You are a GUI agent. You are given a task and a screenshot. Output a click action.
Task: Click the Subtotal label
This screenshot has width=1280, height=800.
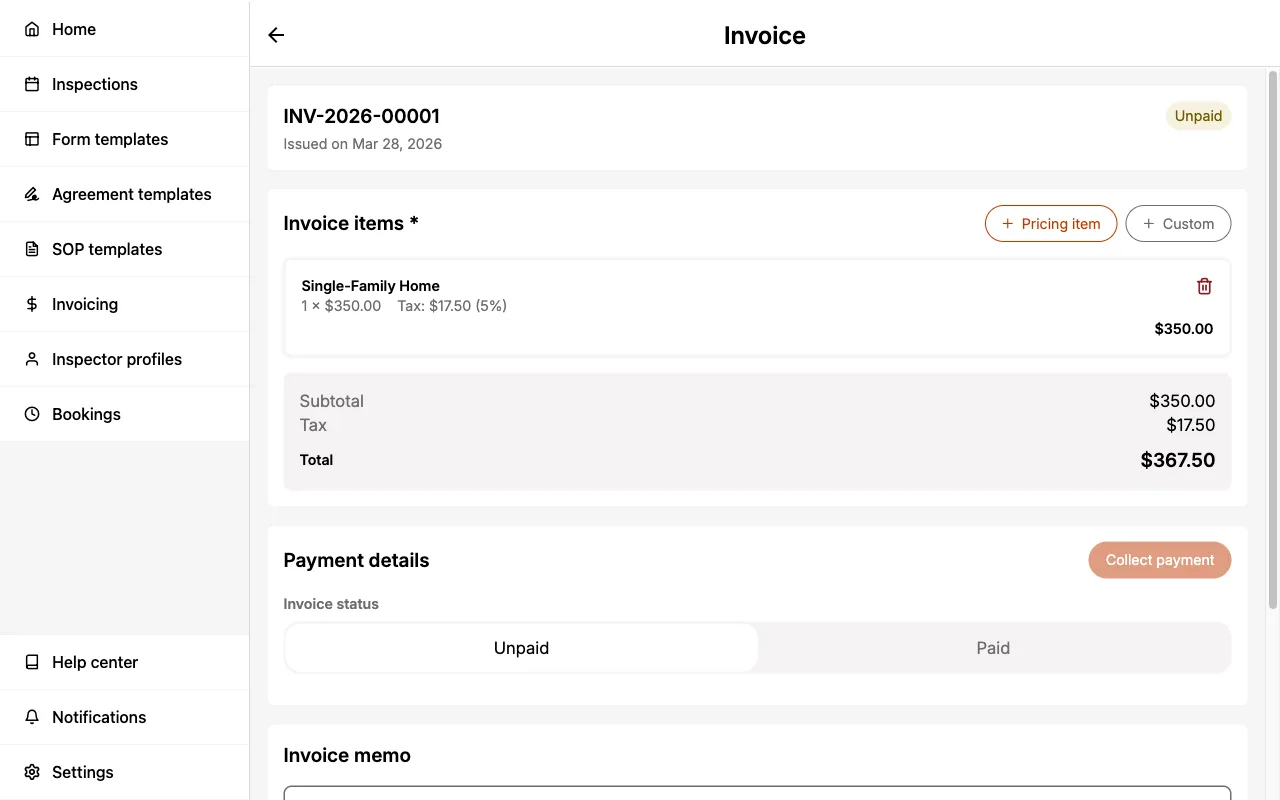(332, 401)
